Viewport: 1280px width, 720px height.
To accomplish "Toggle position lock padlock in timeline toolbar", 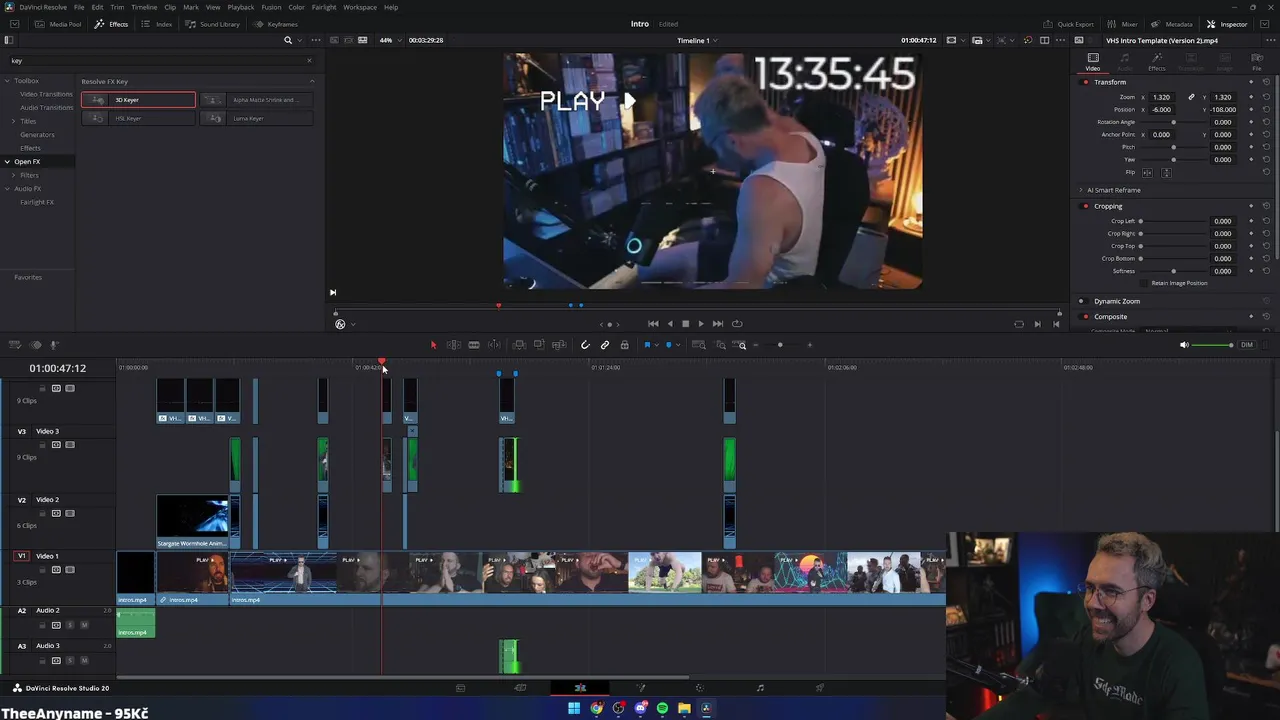I will pos(624,345).
